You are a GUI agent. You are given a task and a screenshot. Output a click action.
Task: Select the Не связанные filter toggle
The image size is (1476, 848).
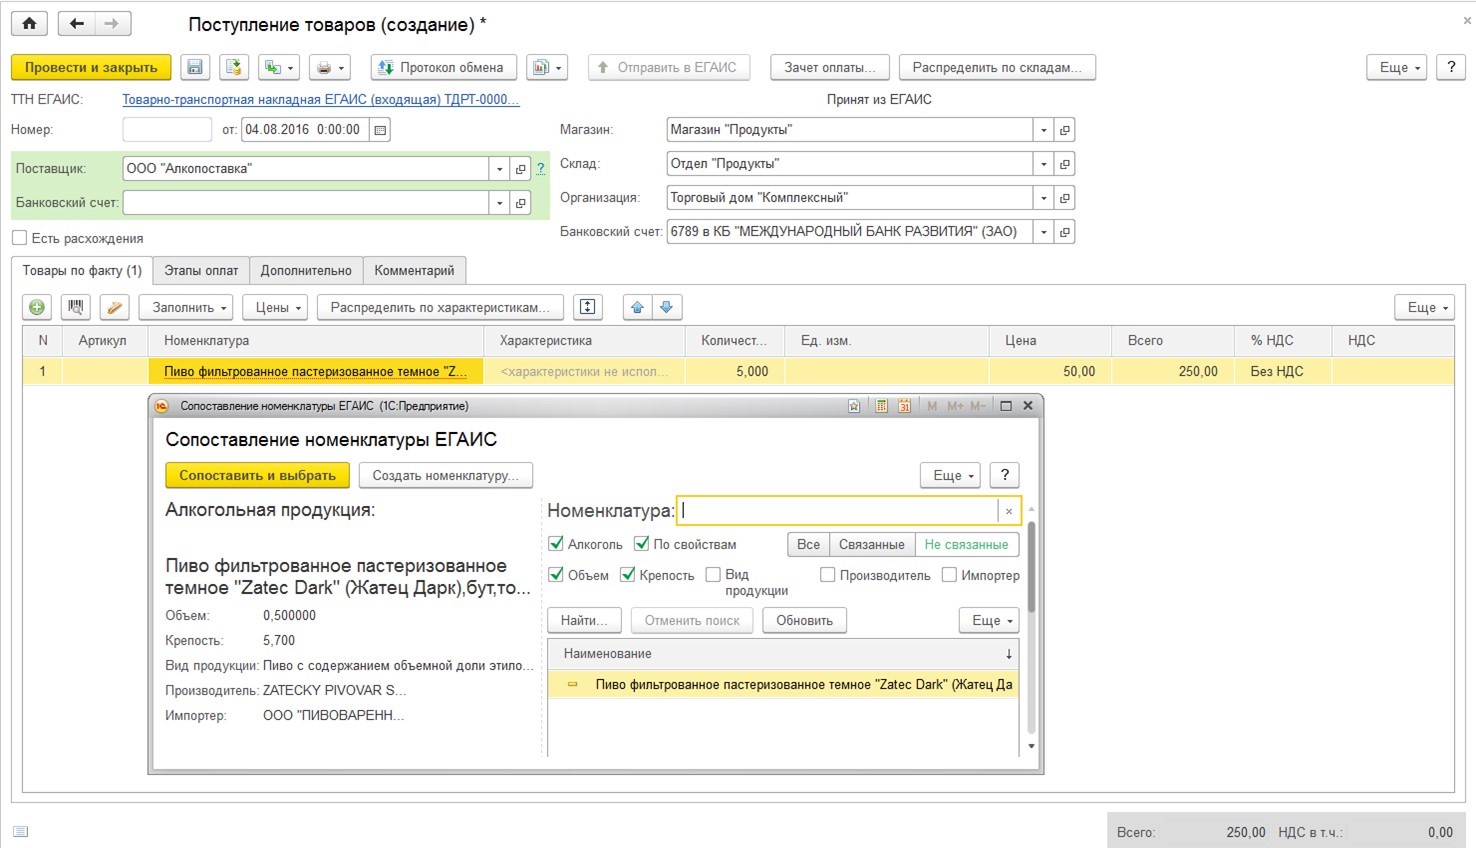click(966, 545)
